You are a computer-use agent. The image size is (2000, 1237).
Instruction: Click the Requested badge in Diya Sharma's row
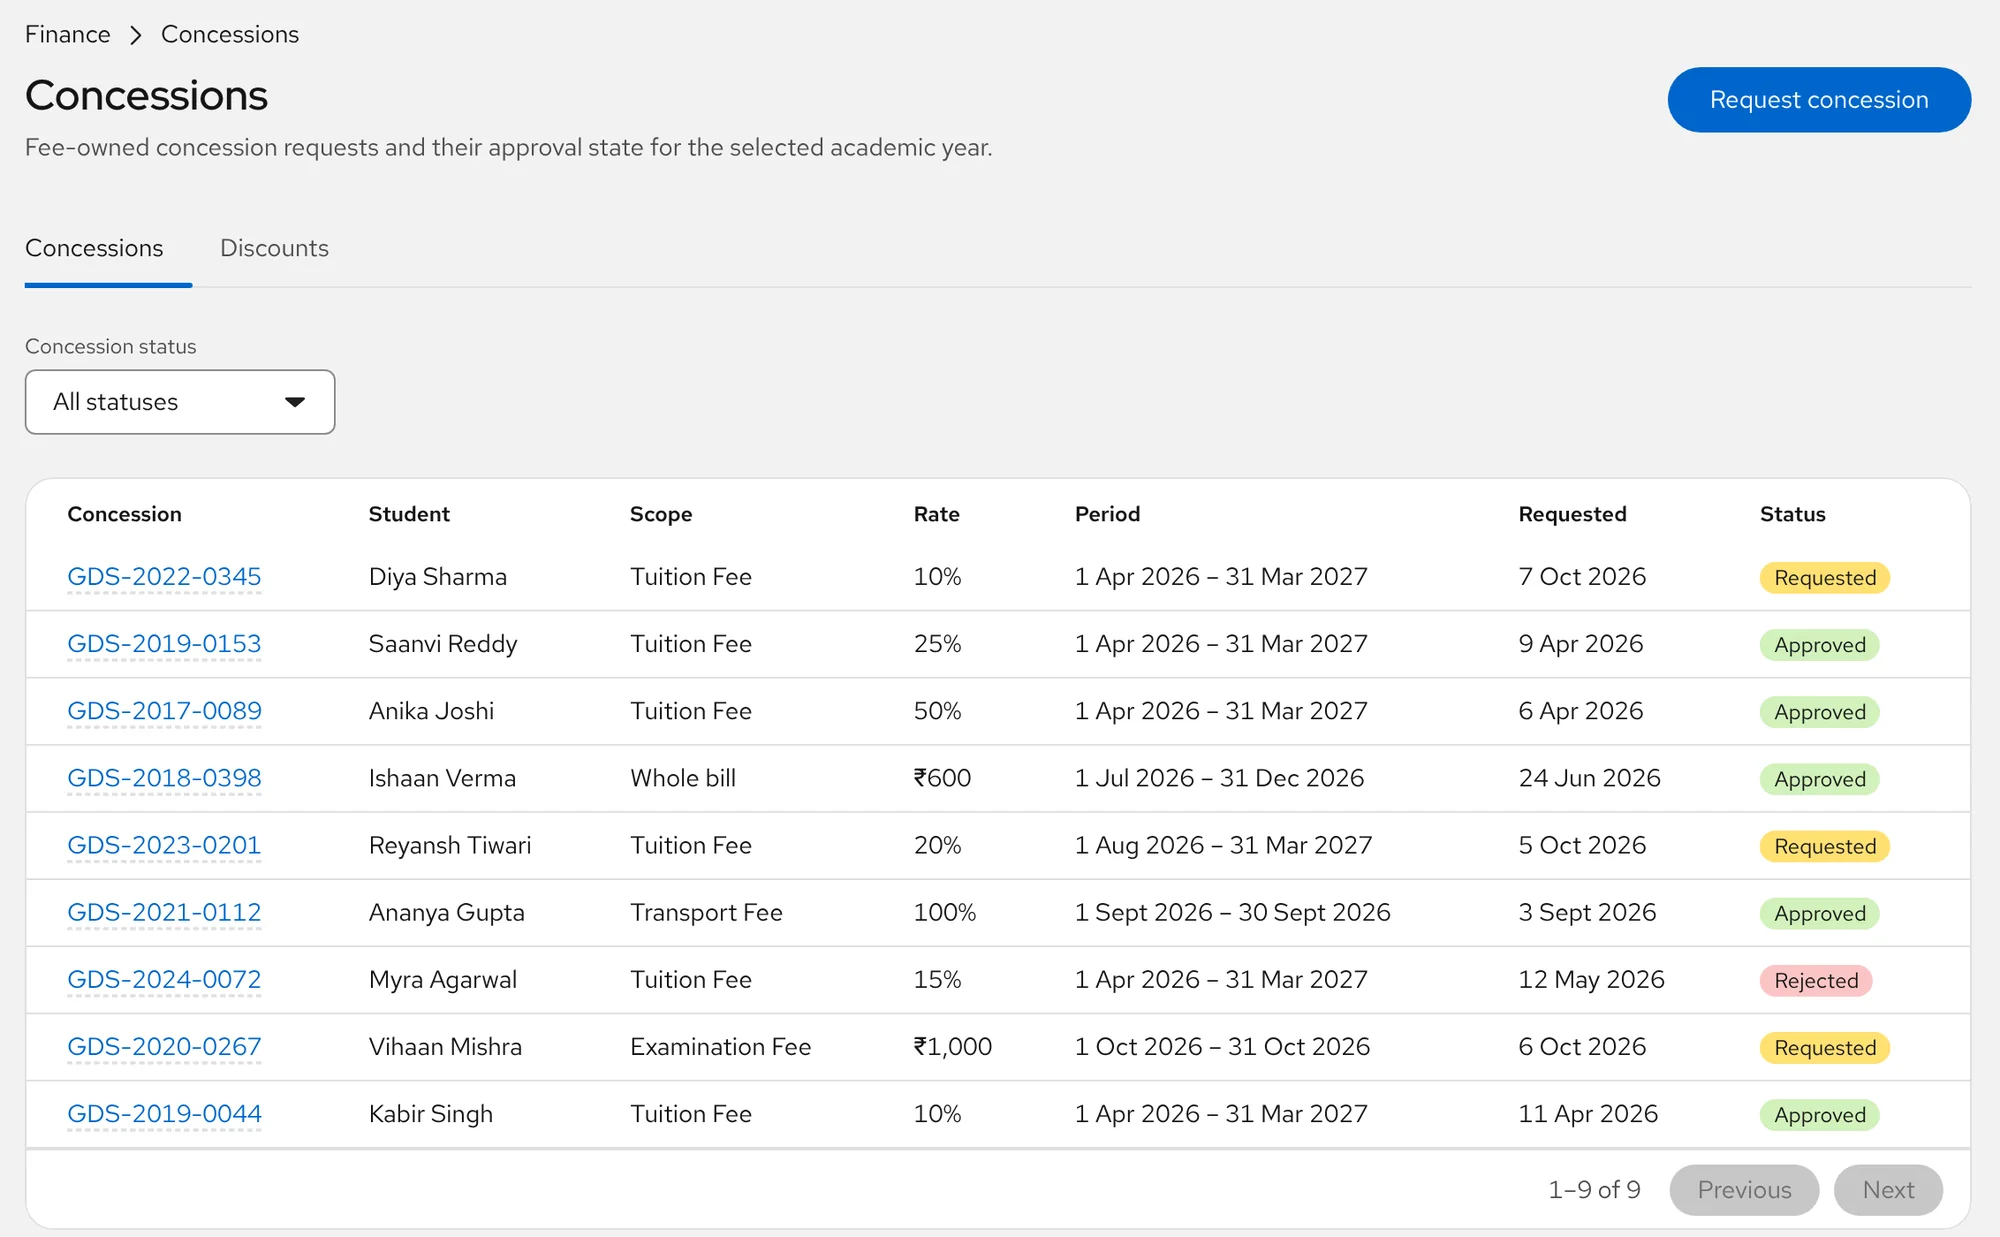[1825, 578]
